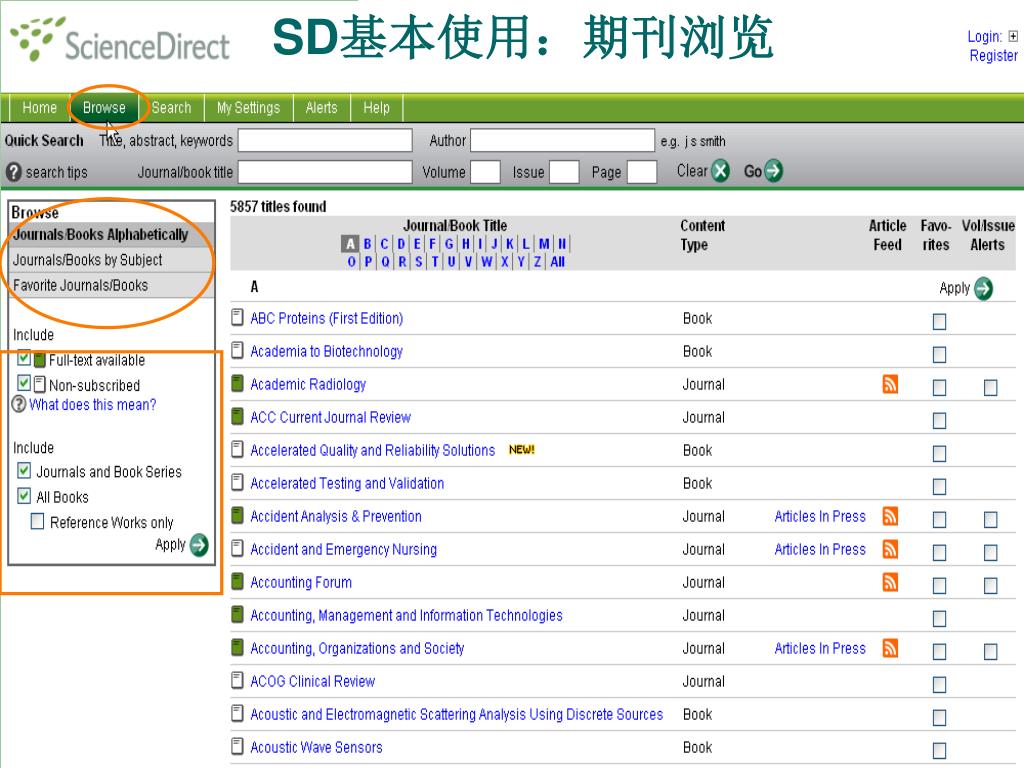The height and width of the screenshot is (768, 1024).
Task: Open the RSS feed for Accounting Forum
Action: coord(889,582)
